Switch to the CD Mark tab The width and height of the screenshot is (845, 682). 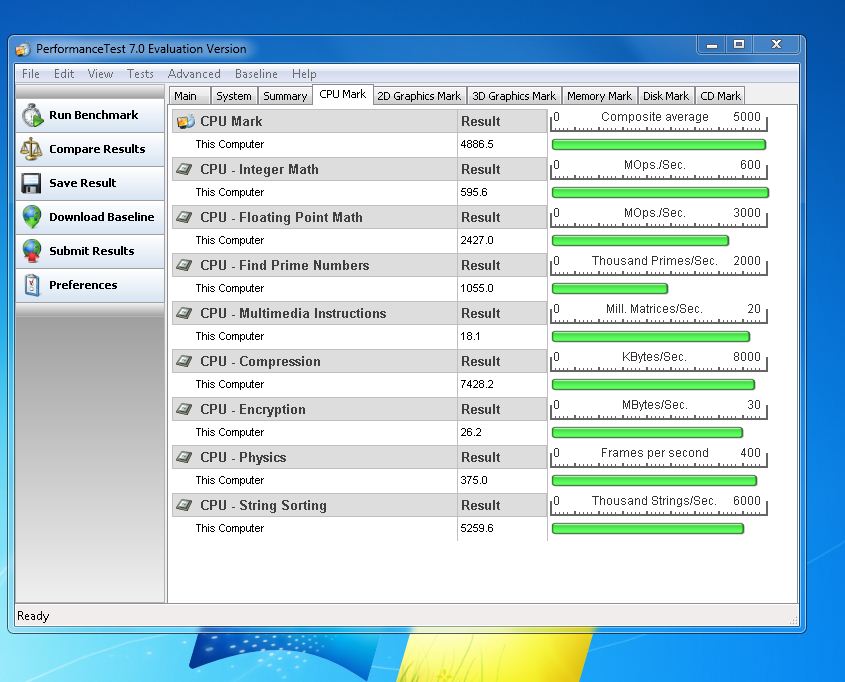721,96
